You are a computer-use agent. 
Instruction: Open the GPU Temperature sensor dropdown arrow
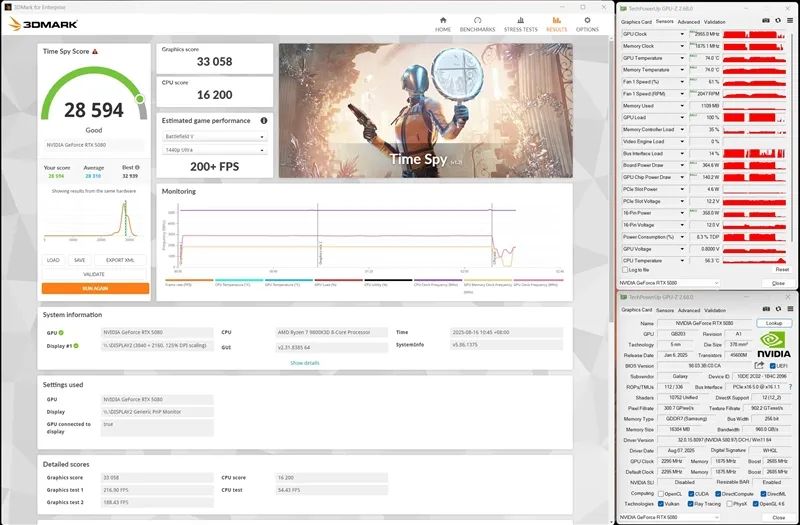tap(682, 58)
